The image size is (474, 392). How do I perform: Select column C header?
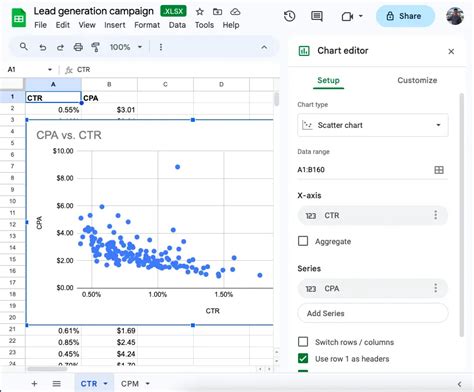coord(165,85)
